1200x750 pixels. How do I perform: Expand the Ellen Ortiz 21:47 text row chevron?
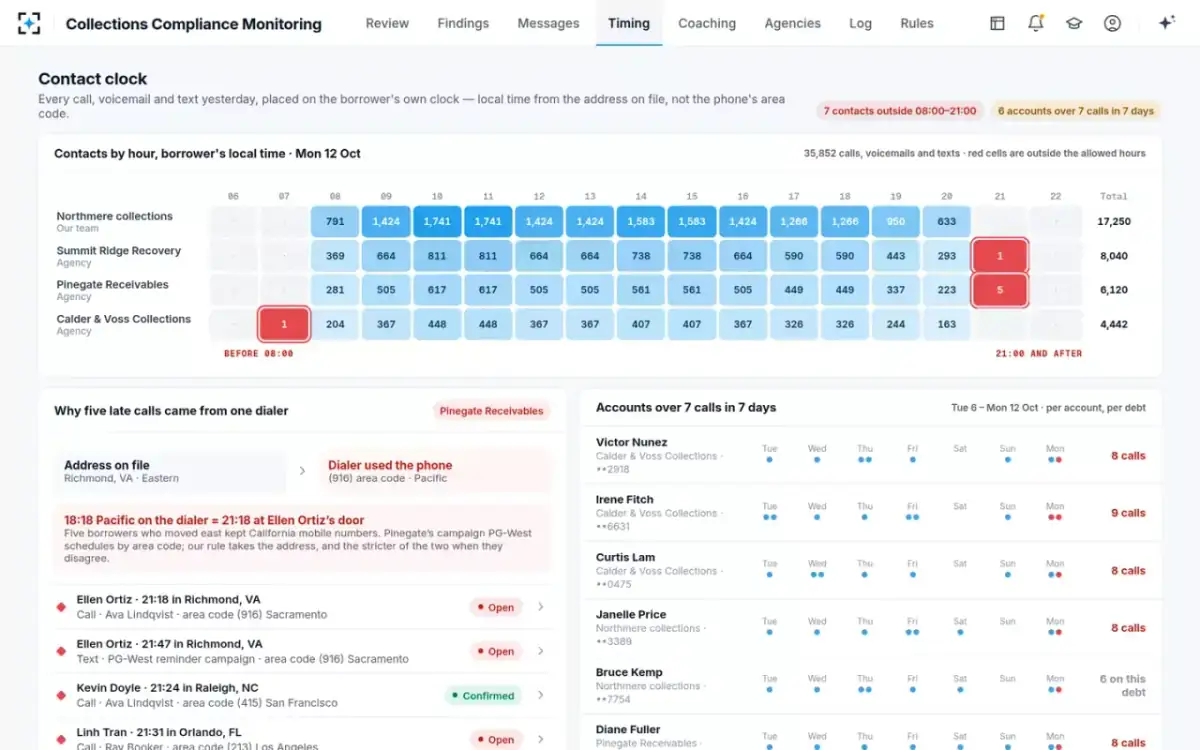click(541, 651)
